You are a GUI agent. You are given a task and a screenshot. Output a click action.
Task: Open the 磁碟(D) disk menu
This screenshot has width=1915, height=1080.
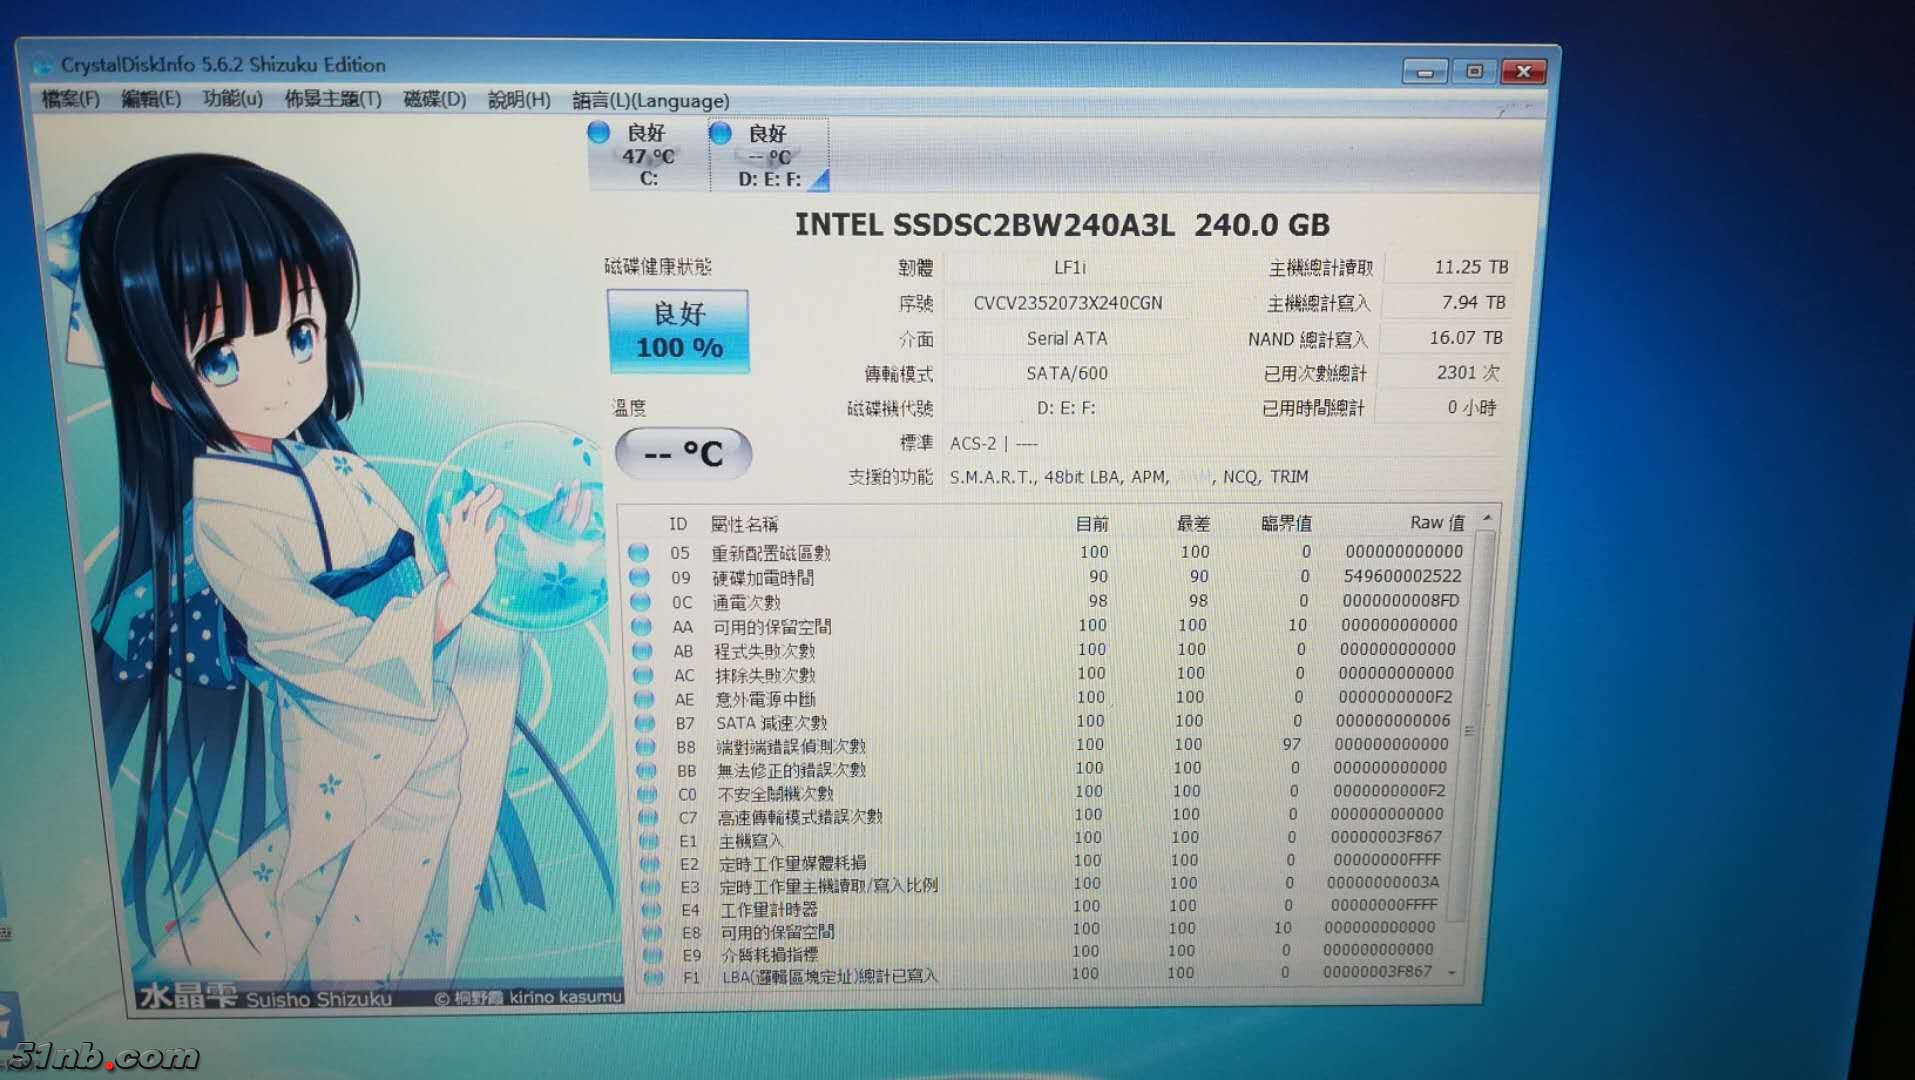(434, 99)
